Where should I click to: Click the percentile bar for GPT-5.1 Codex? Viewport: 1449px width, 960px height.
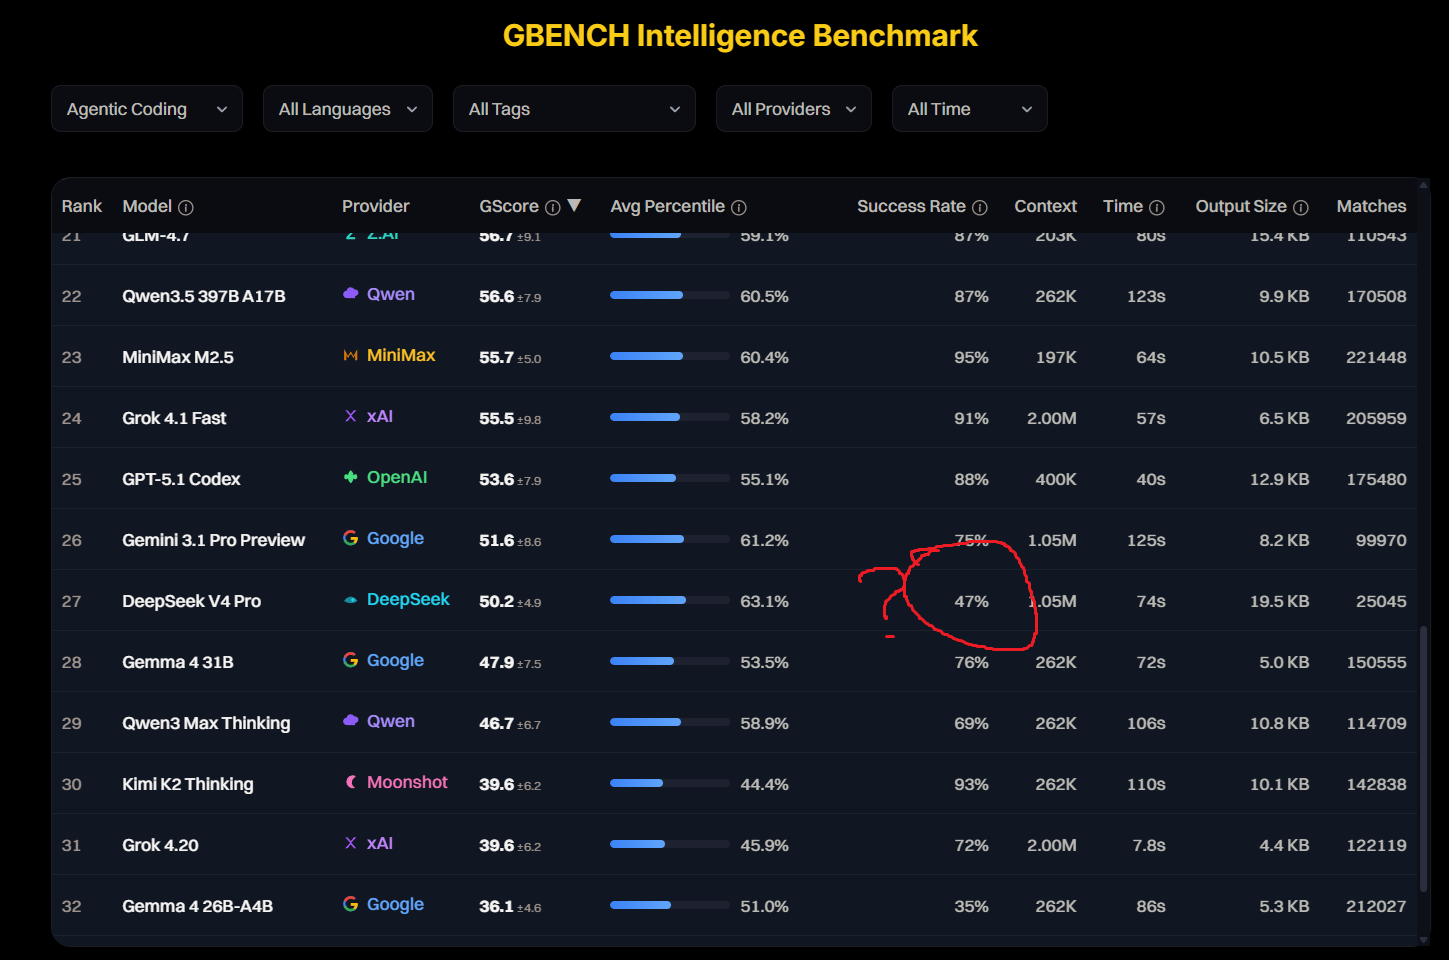(x=670, y=478)
